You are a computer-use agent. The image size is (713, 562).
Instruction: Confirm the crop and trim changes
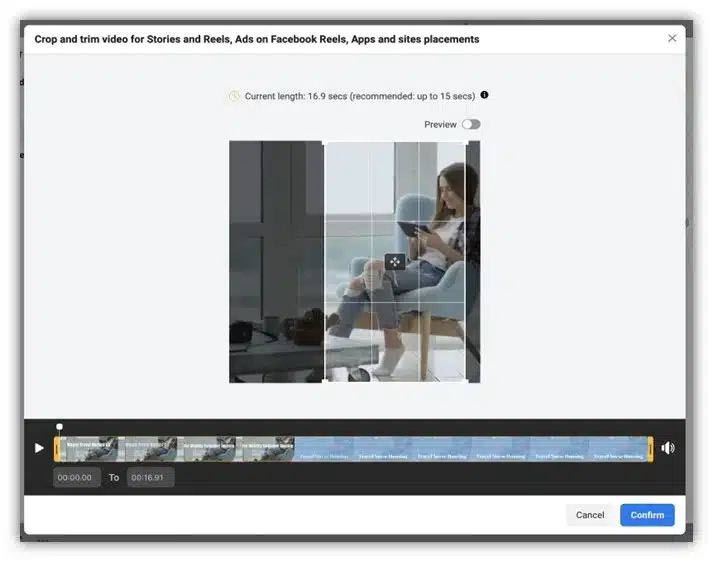tap(647, 515)
